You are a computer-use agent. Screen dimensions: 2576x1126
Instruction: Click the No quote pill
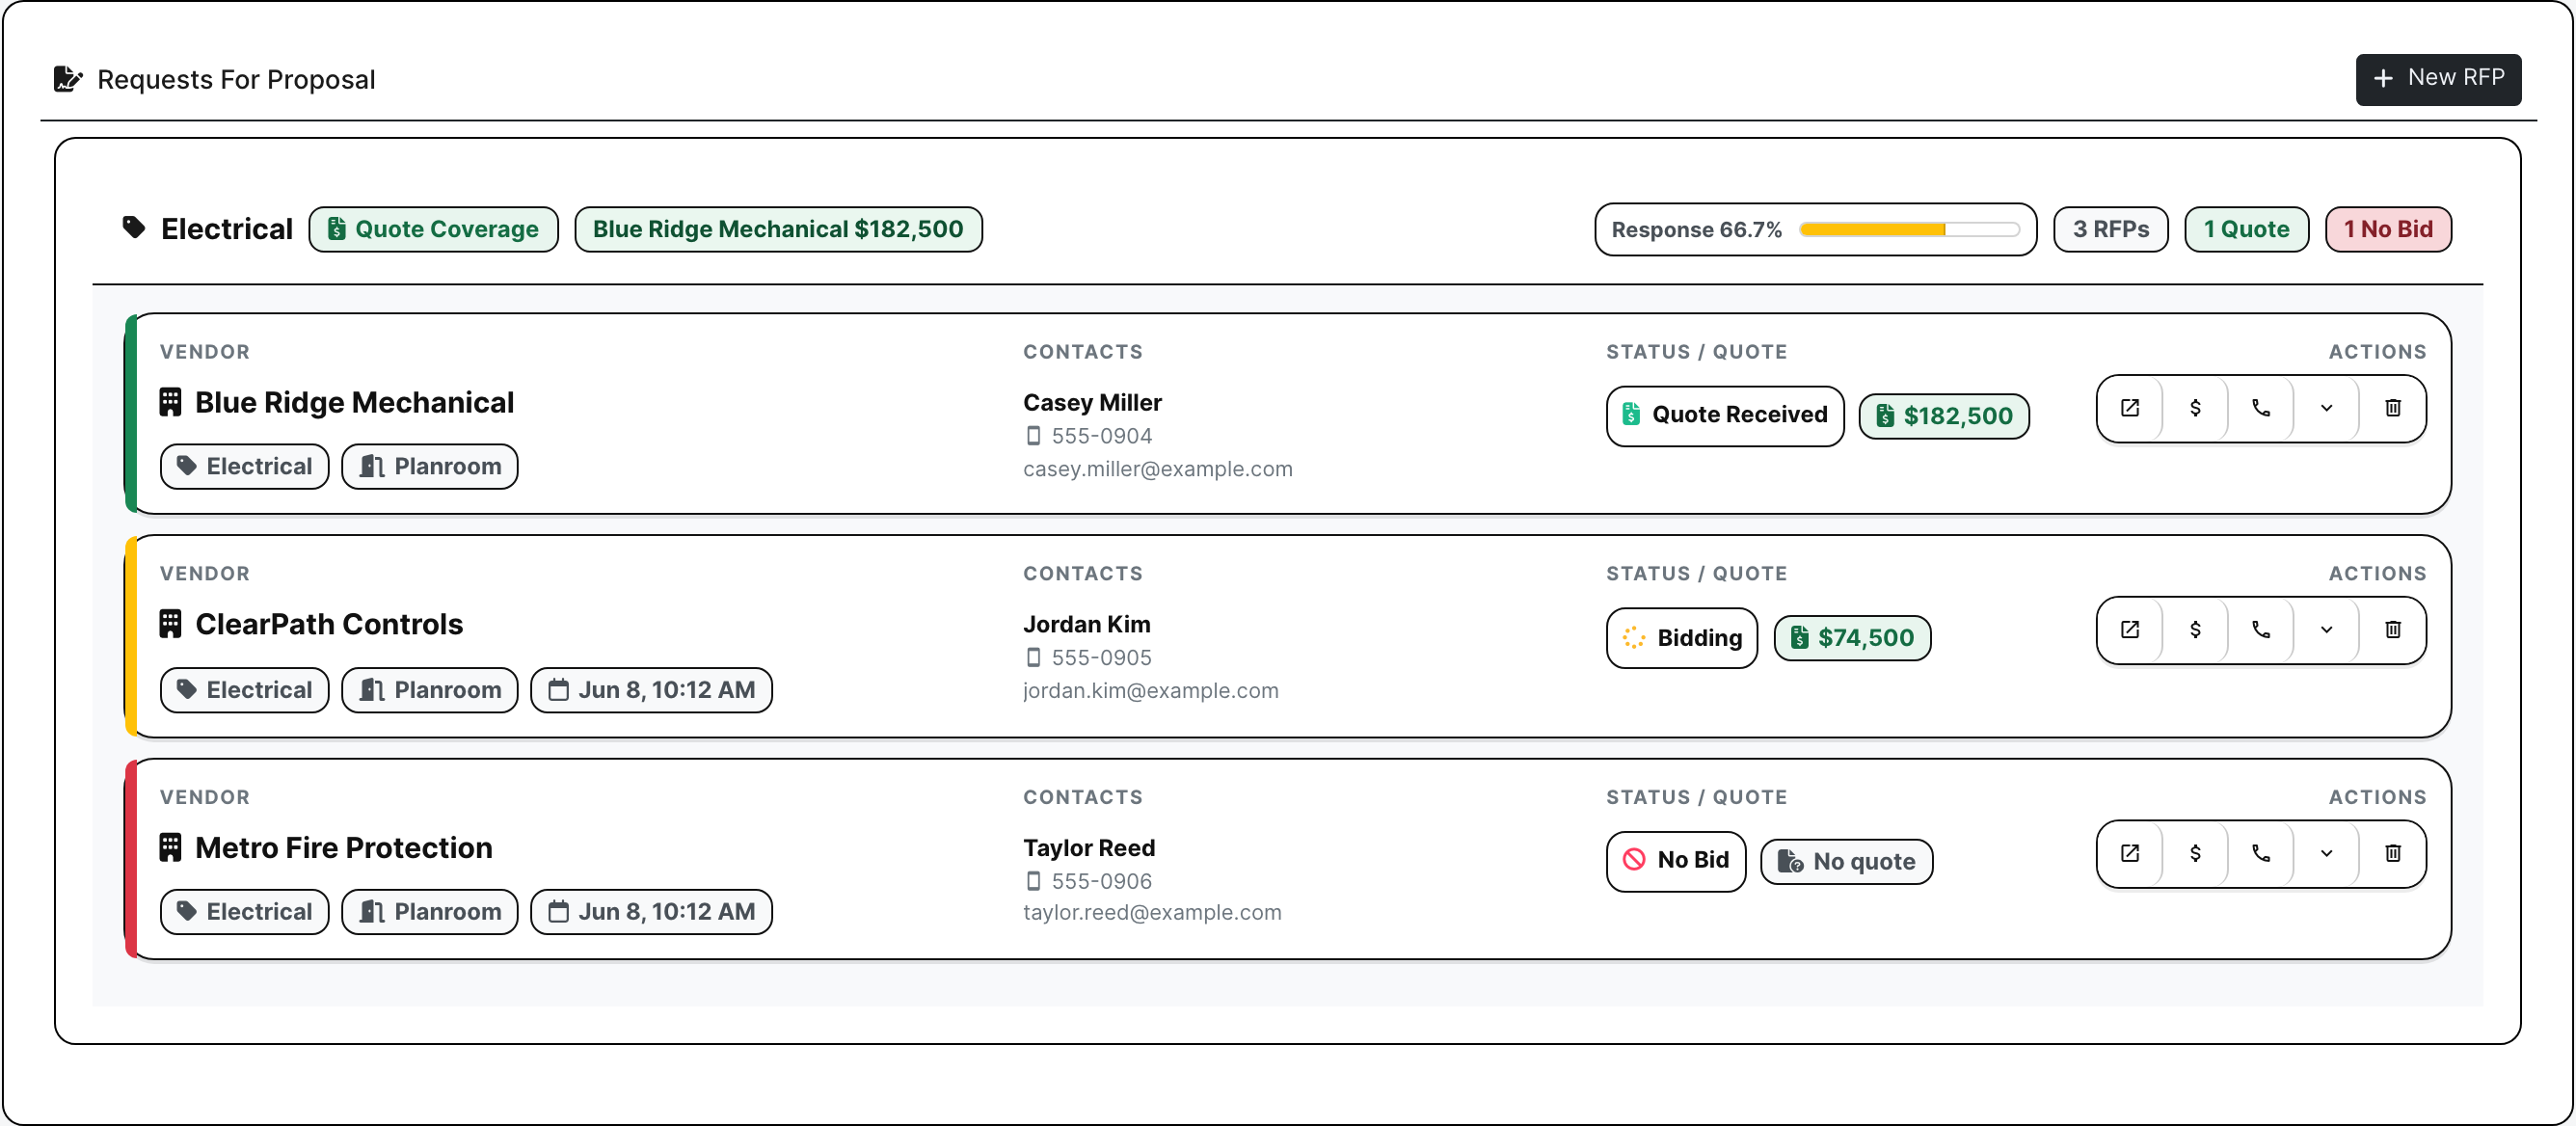(x=1846, y=862)
